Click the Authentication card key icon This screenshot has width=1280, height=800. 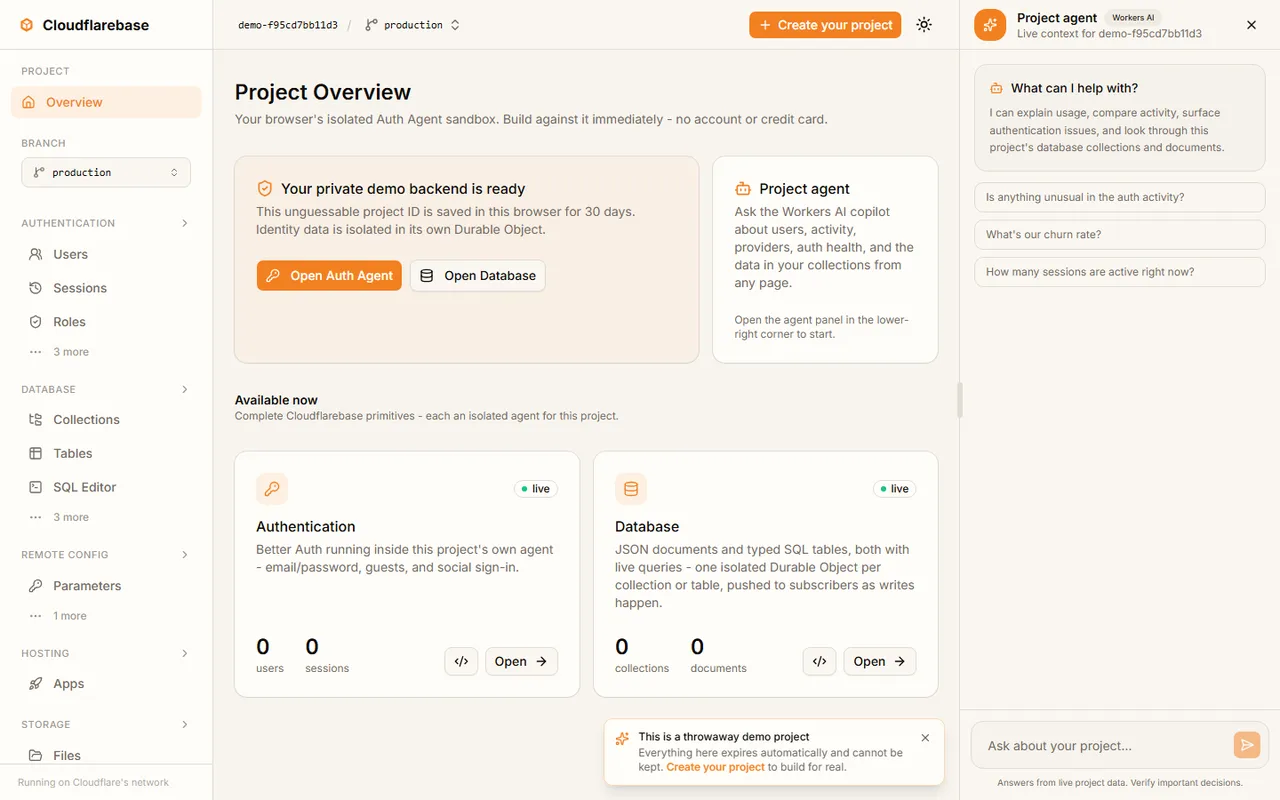(272, 489)
